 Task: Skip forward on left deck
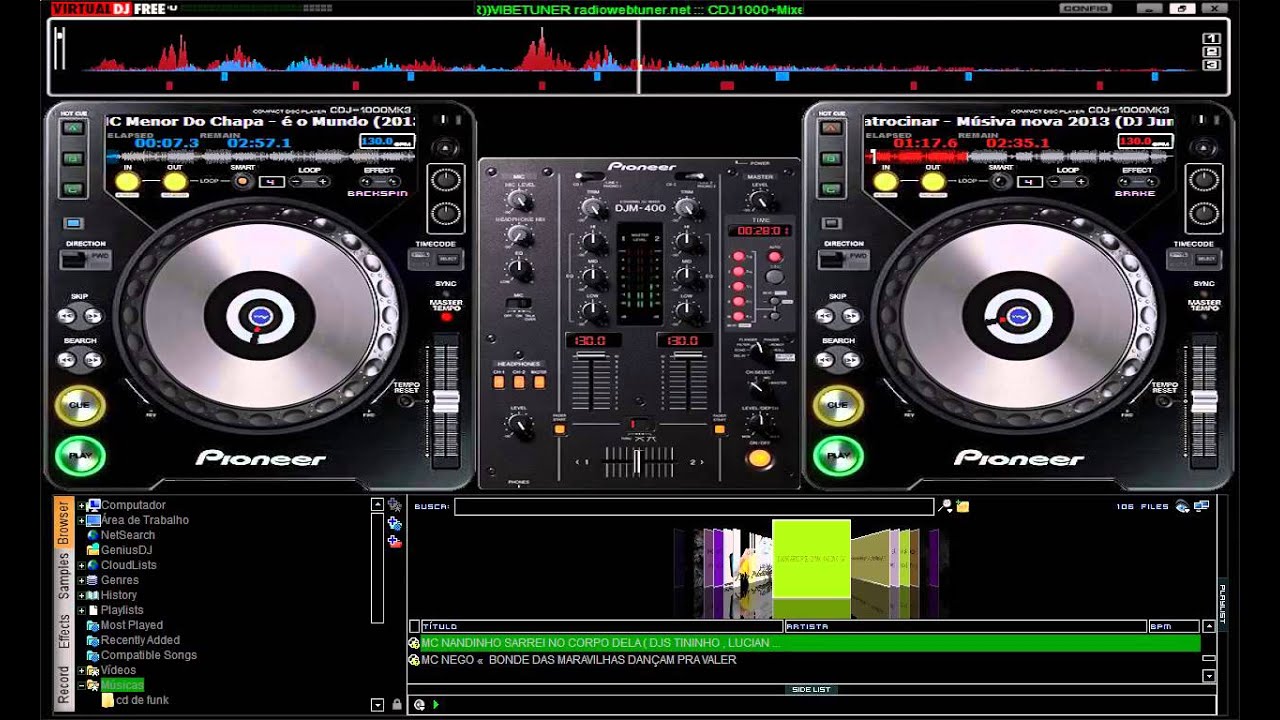[92, 316]
